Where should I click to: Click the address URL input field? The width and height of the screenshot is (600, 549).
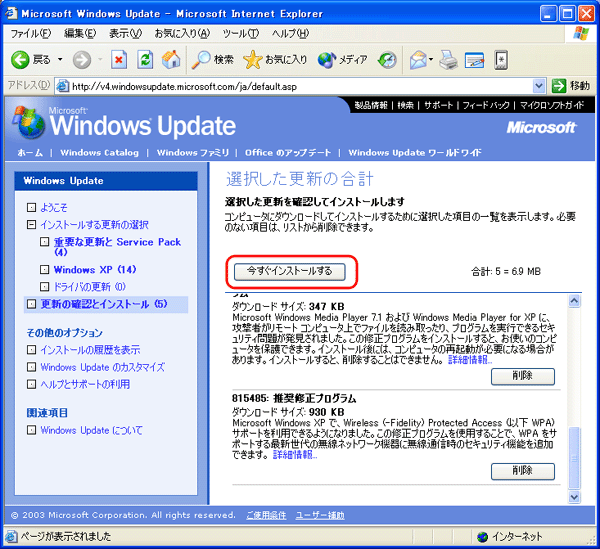[x=300, y=86]
